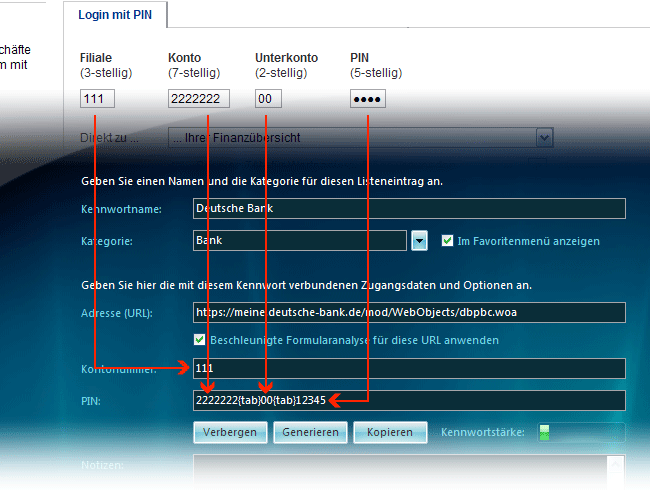Click the PIN field with tab sequence
The image size is (650, 500).
point(408,401)
